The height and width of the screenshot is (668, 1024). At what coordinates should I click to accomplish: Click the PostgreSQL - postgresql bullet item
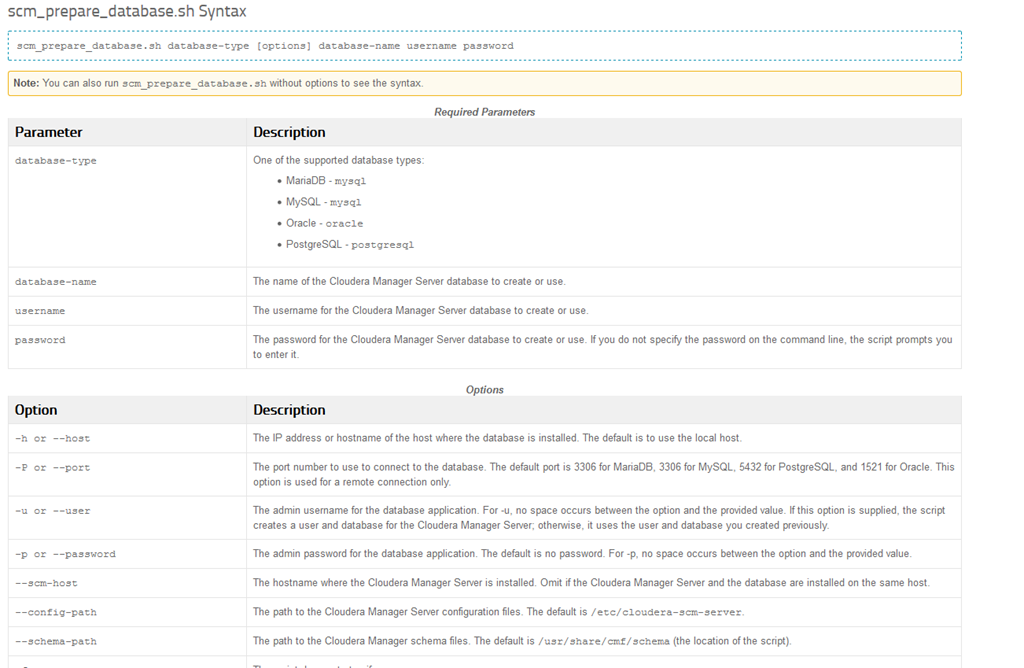click(x=349, y=244)
